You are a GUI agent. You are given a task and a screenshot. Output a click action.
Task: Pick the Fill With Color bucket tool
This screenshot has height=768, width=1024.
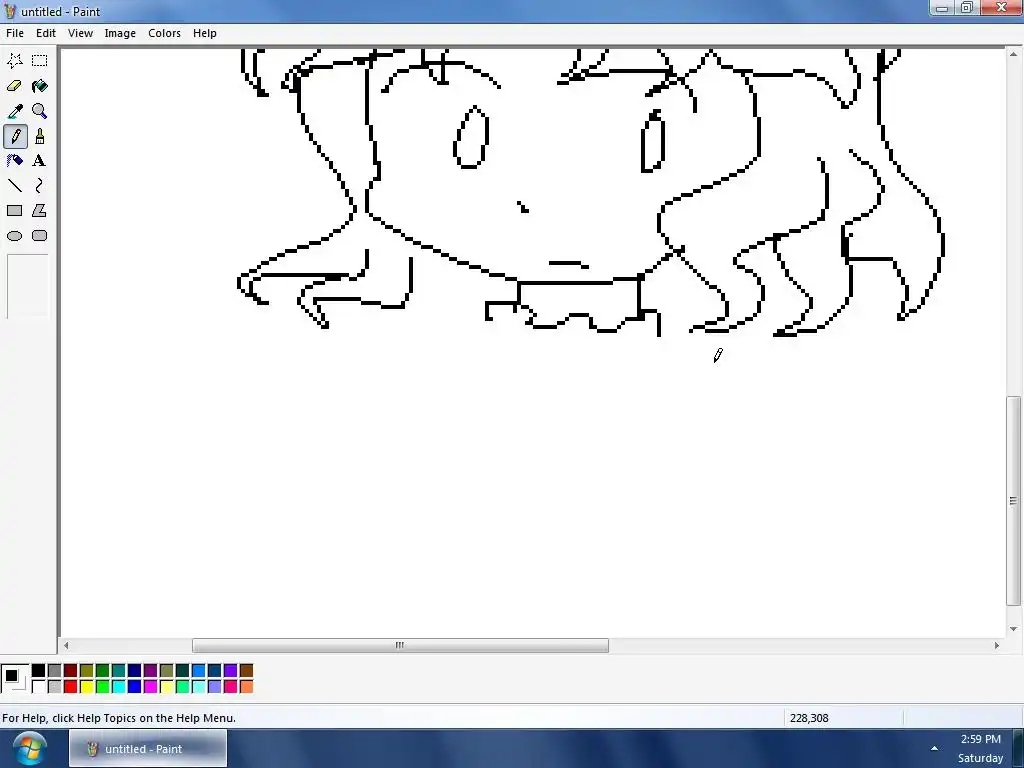40,86
